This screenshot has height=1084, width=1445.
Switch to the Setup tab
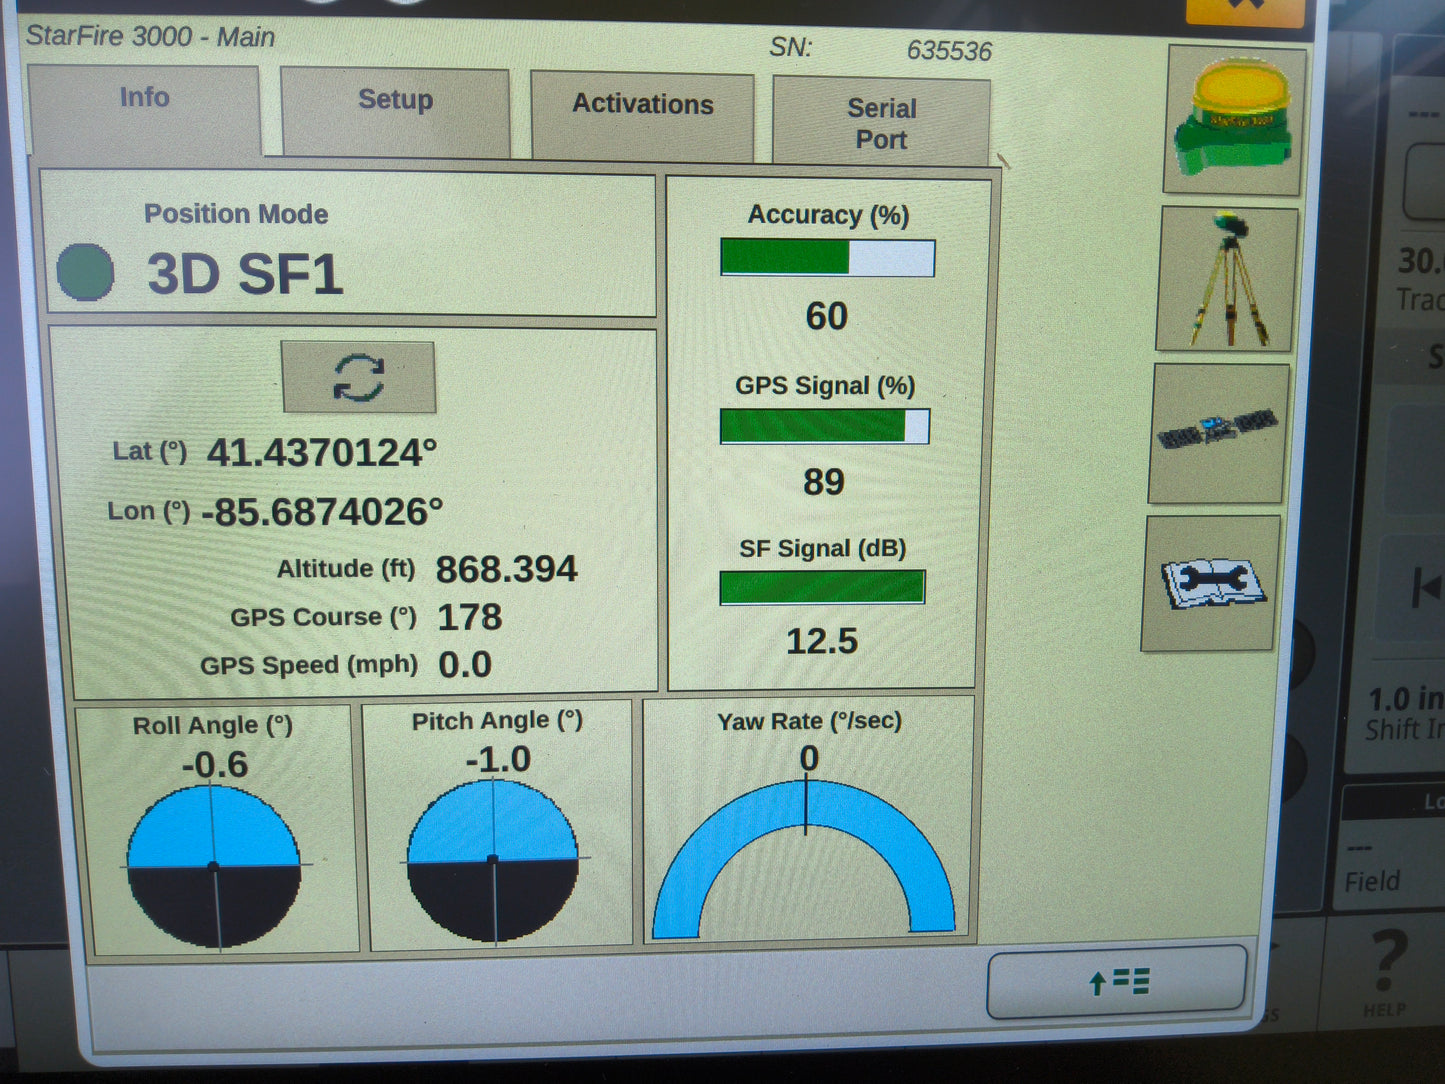click(x=396, y=111)
